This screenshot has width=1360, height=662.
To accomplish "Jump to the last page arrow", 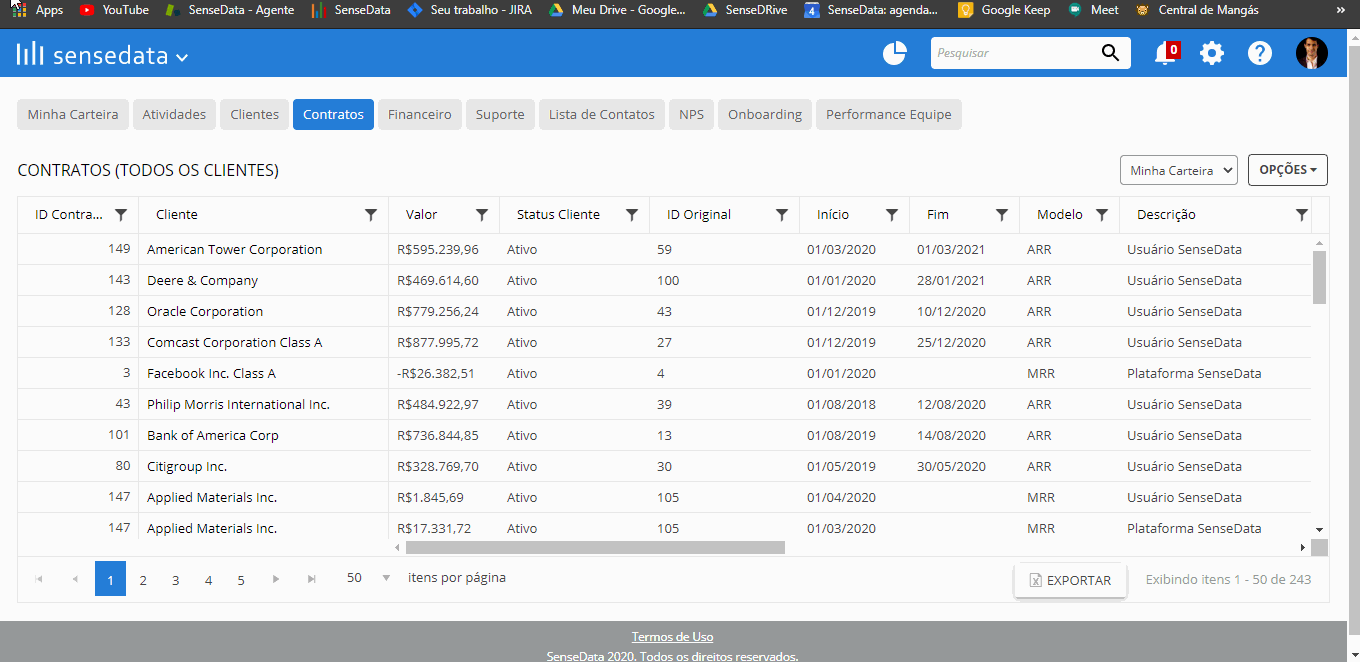I will click(x=312, y=579).
